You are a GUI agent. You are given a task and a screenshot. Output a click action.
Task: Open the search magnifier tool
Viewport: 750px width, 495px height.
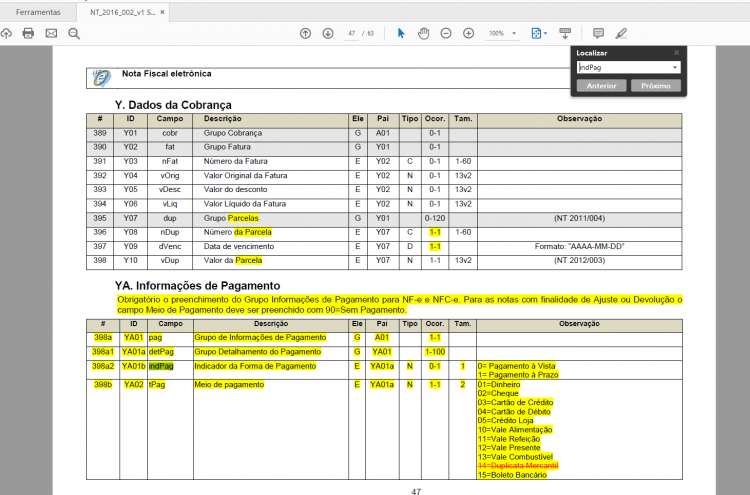(x=74, y=33)
